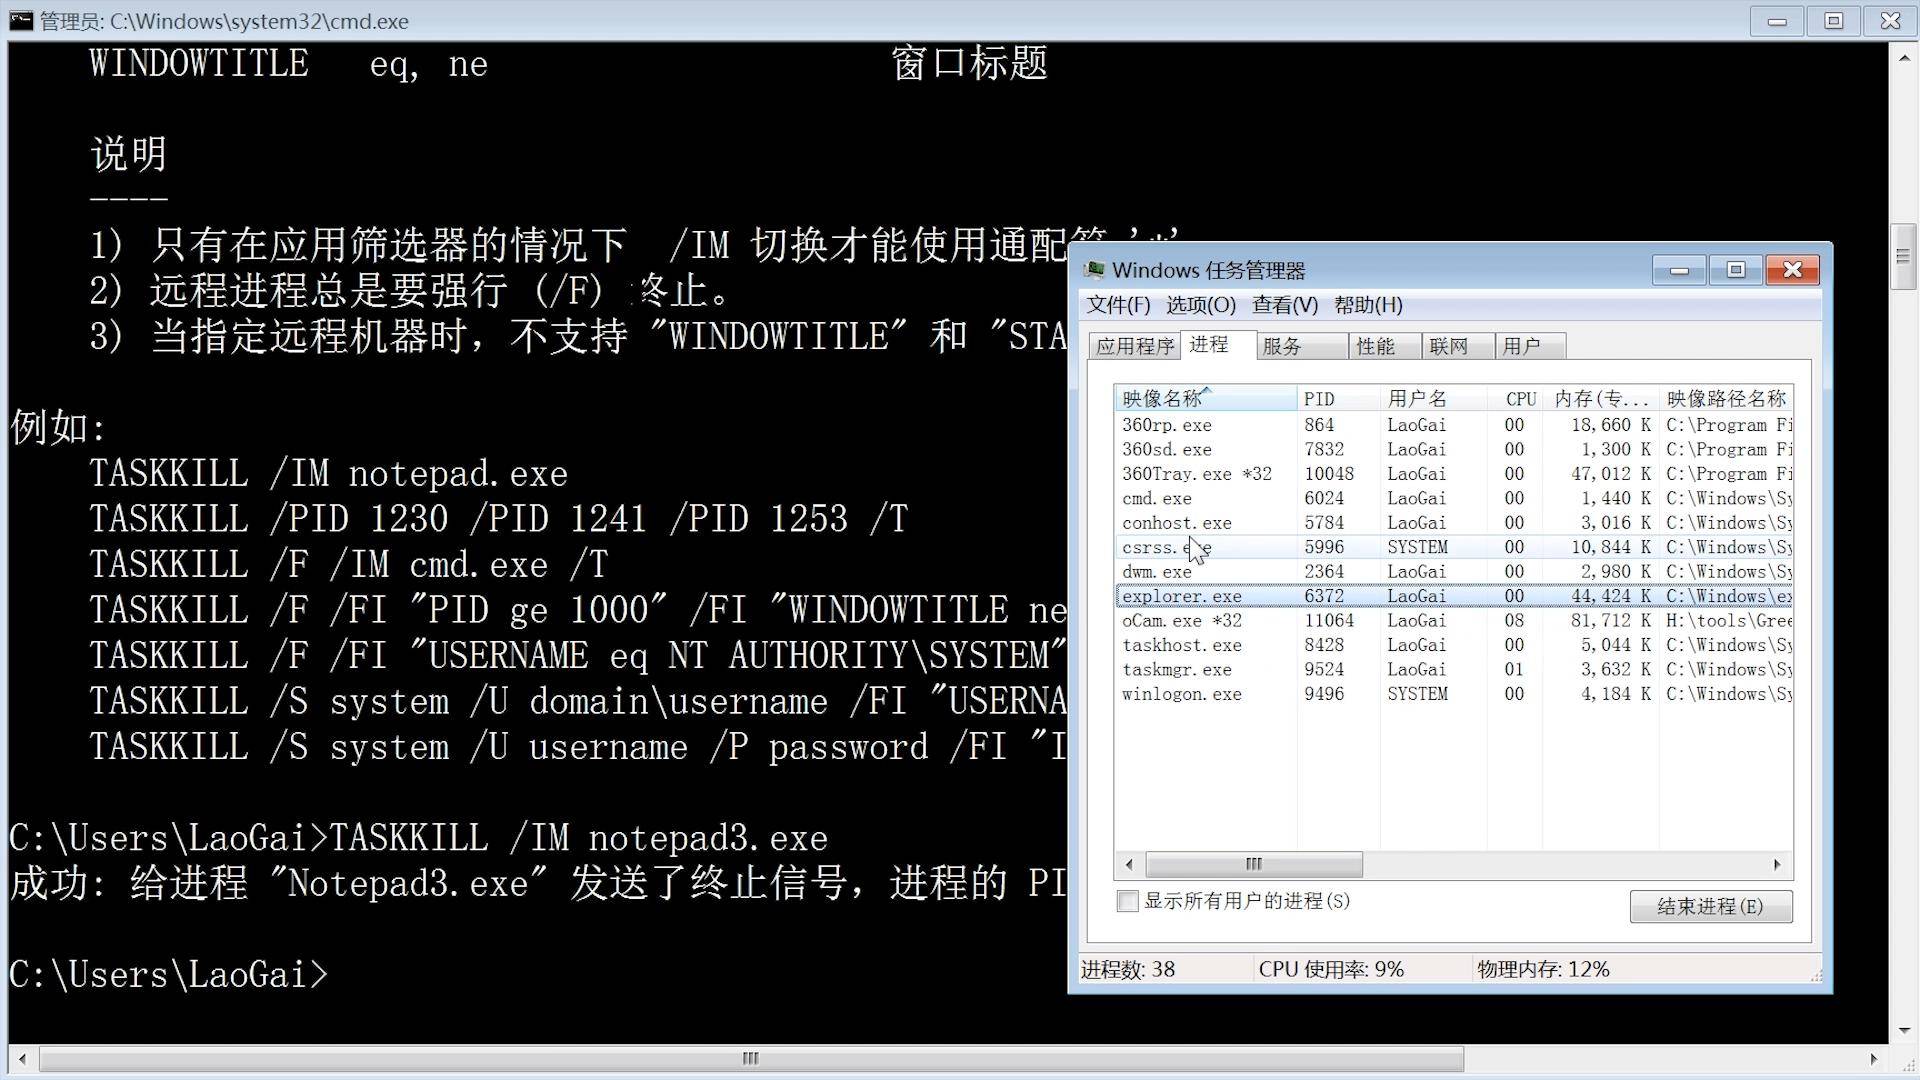The width and height of the screenshot is (1920, 1080).
Task: Enable 显示所有用户的进程 checkbox
Action: click(1128, 901)
